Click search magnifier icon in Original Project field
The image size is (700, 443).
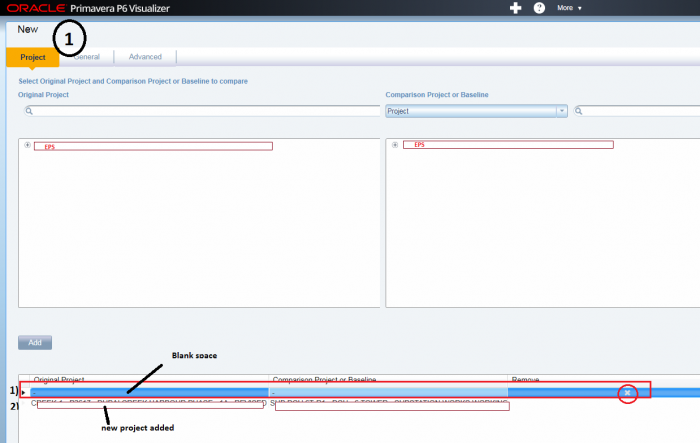click(x=29, y=111)
